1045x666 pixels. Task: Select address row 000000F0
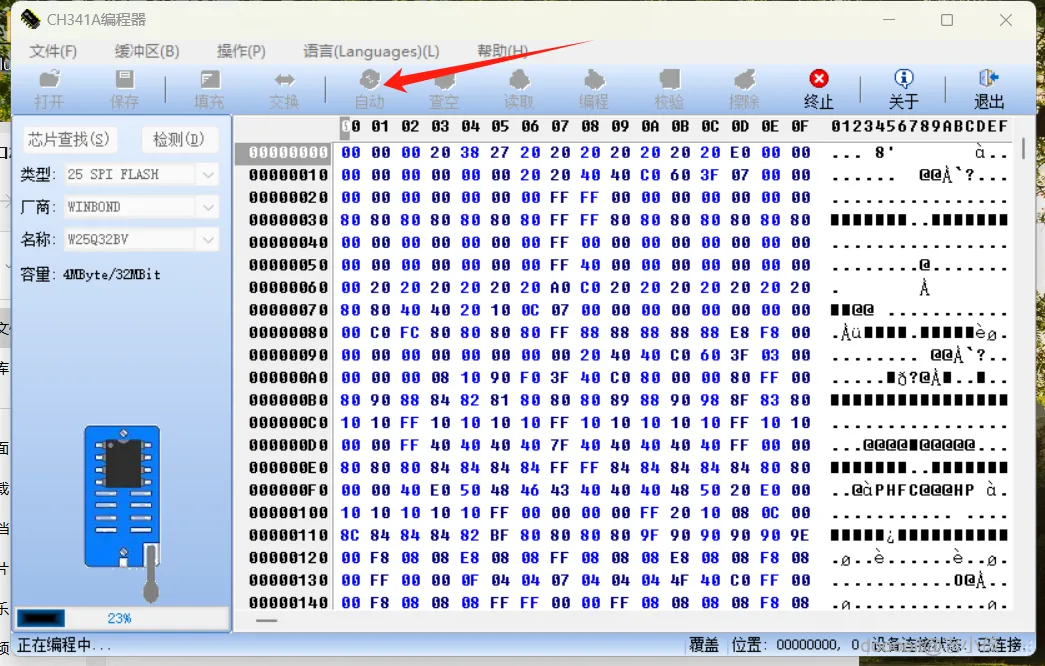pos(289,490)
